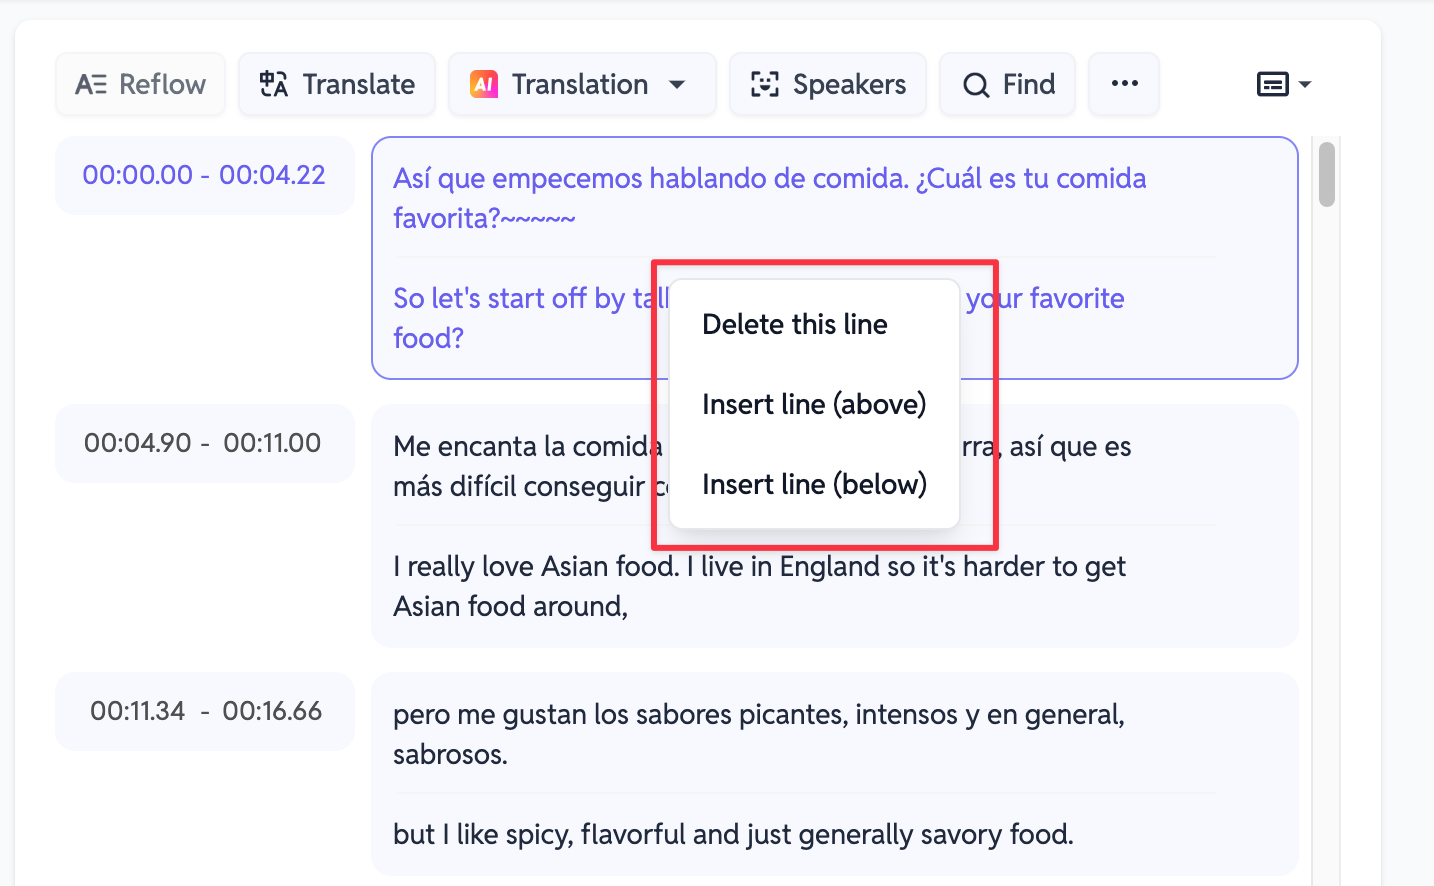Click the Translate language icon
This screenshot has height=886, width=1434.
click(x=273, y=84)
